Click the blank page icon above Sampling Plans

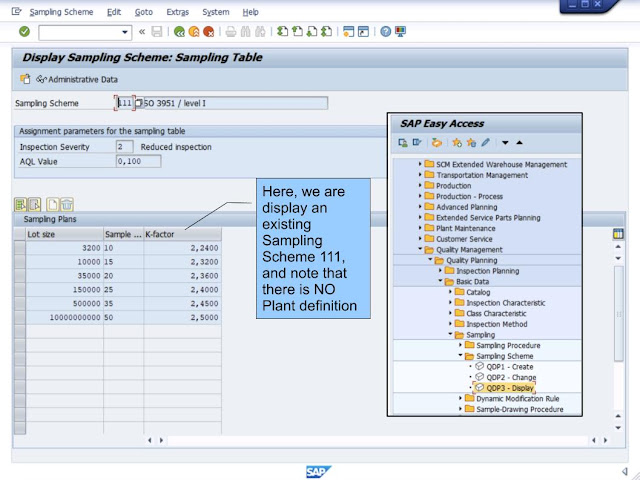pos(53,204)
